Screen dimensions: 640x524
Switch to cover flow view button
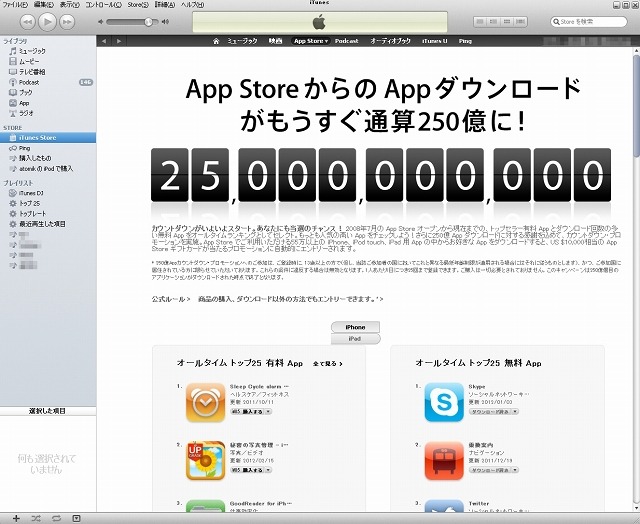(x=520, y=22)
